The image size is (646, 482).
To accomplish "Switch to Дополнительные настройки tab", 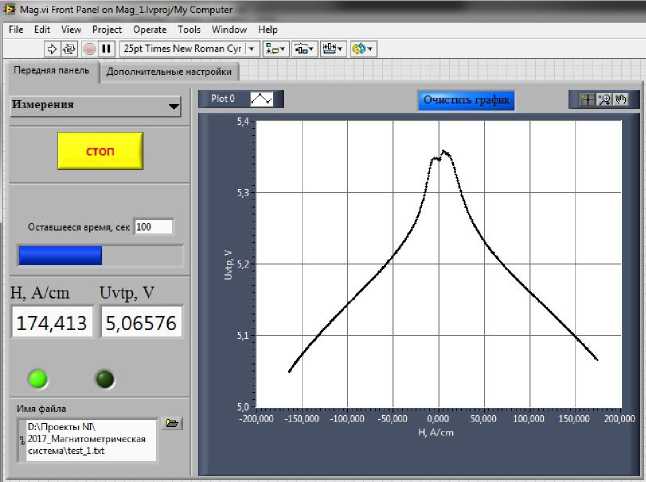I will (x=169, y=72).
